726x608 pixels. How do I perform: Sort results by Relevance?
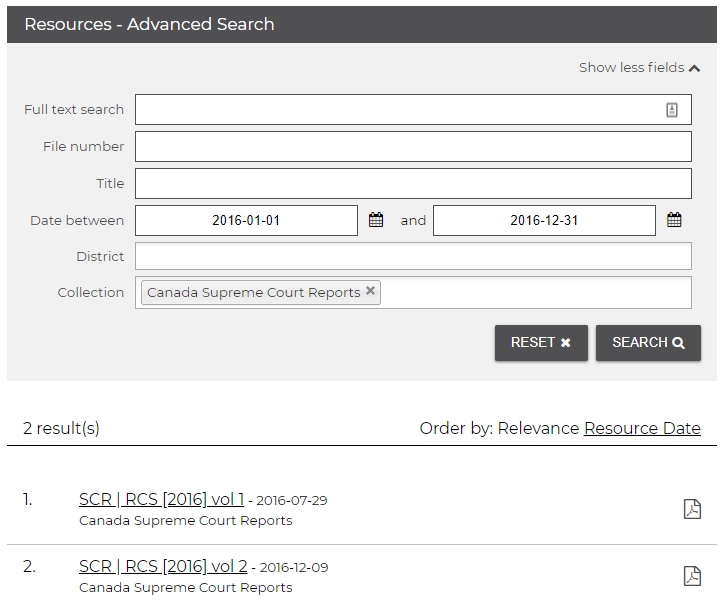(x=538, y=428)
